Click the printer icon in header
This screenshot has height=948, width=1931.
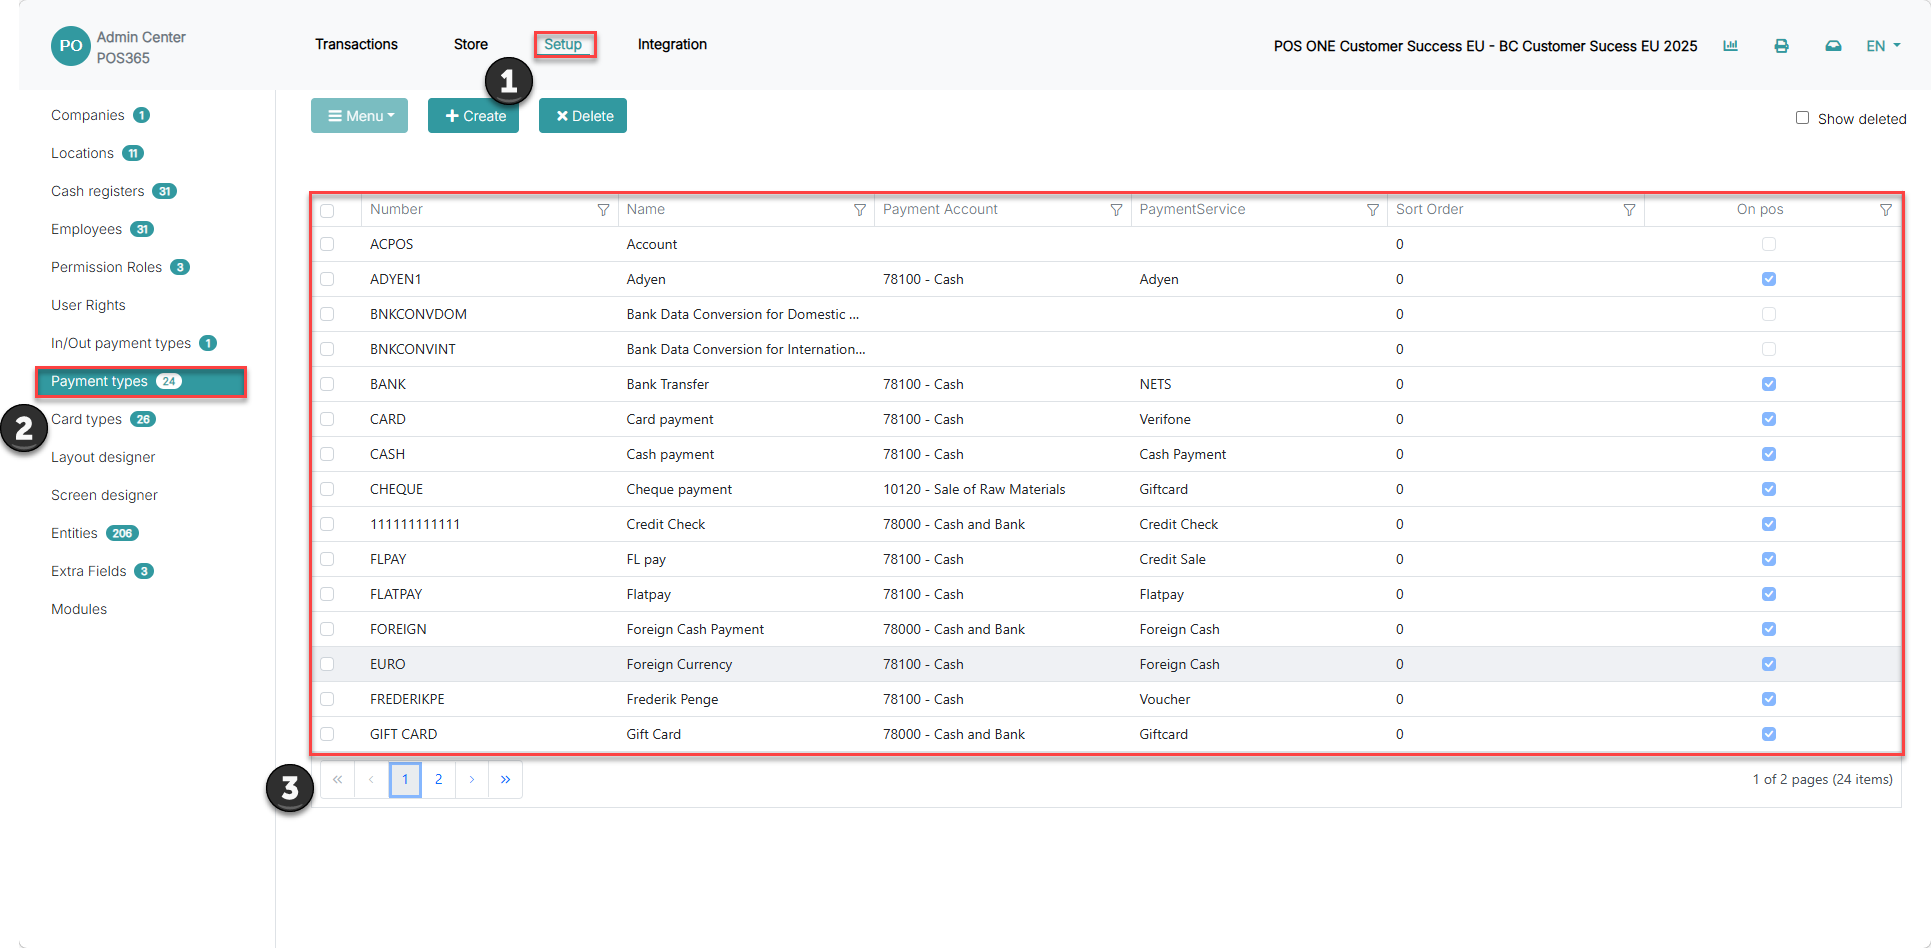point(1781,46)
